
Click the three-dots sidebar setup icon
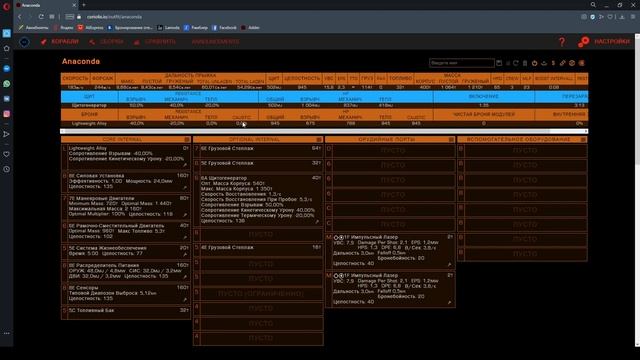coord(7,333)
